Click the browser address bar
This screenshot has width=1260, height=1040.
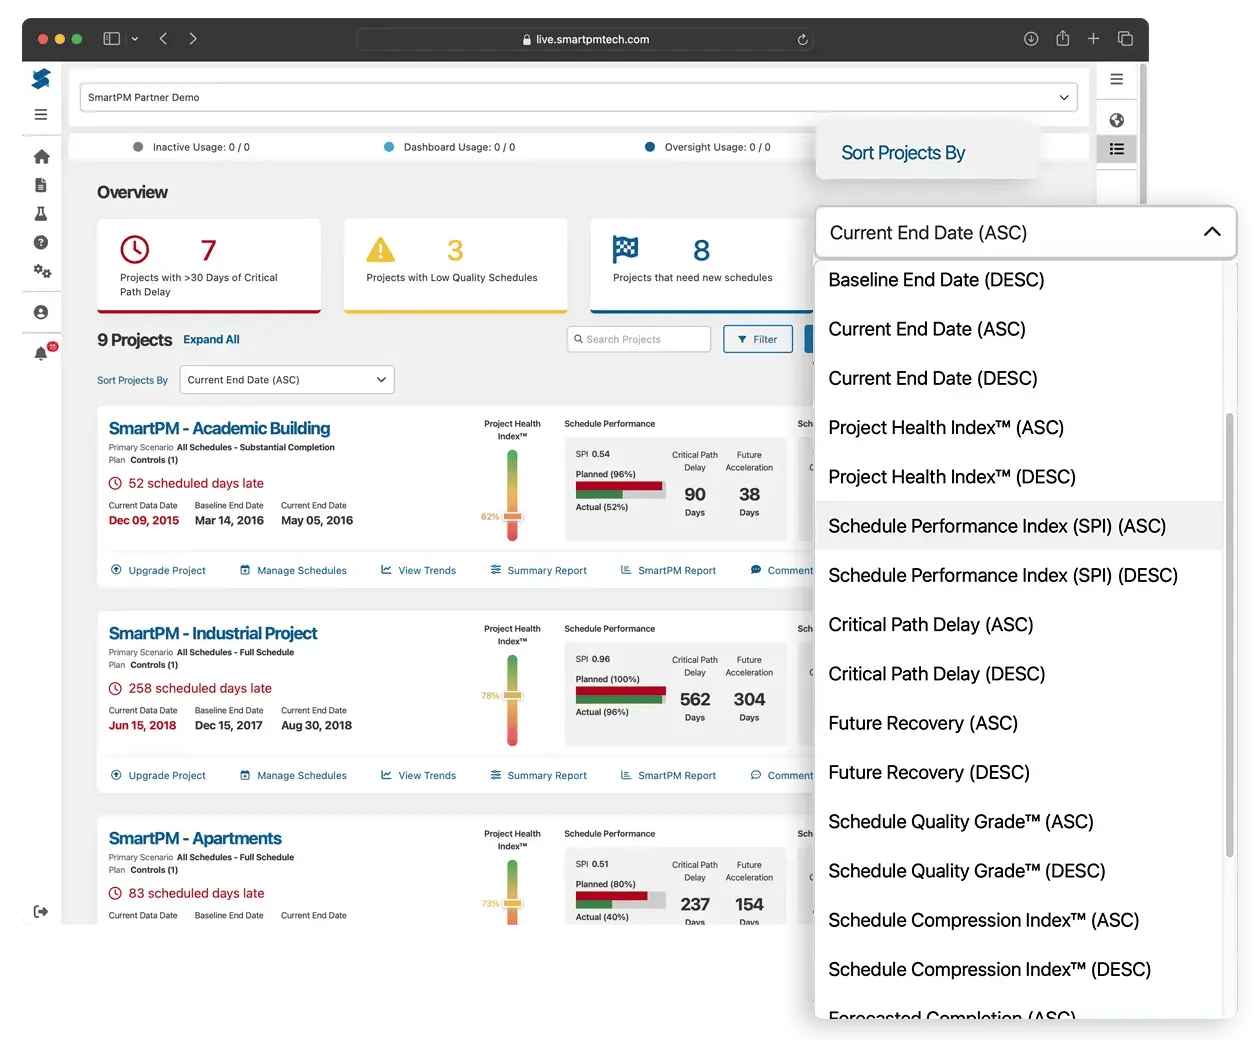tap(586, 40)
